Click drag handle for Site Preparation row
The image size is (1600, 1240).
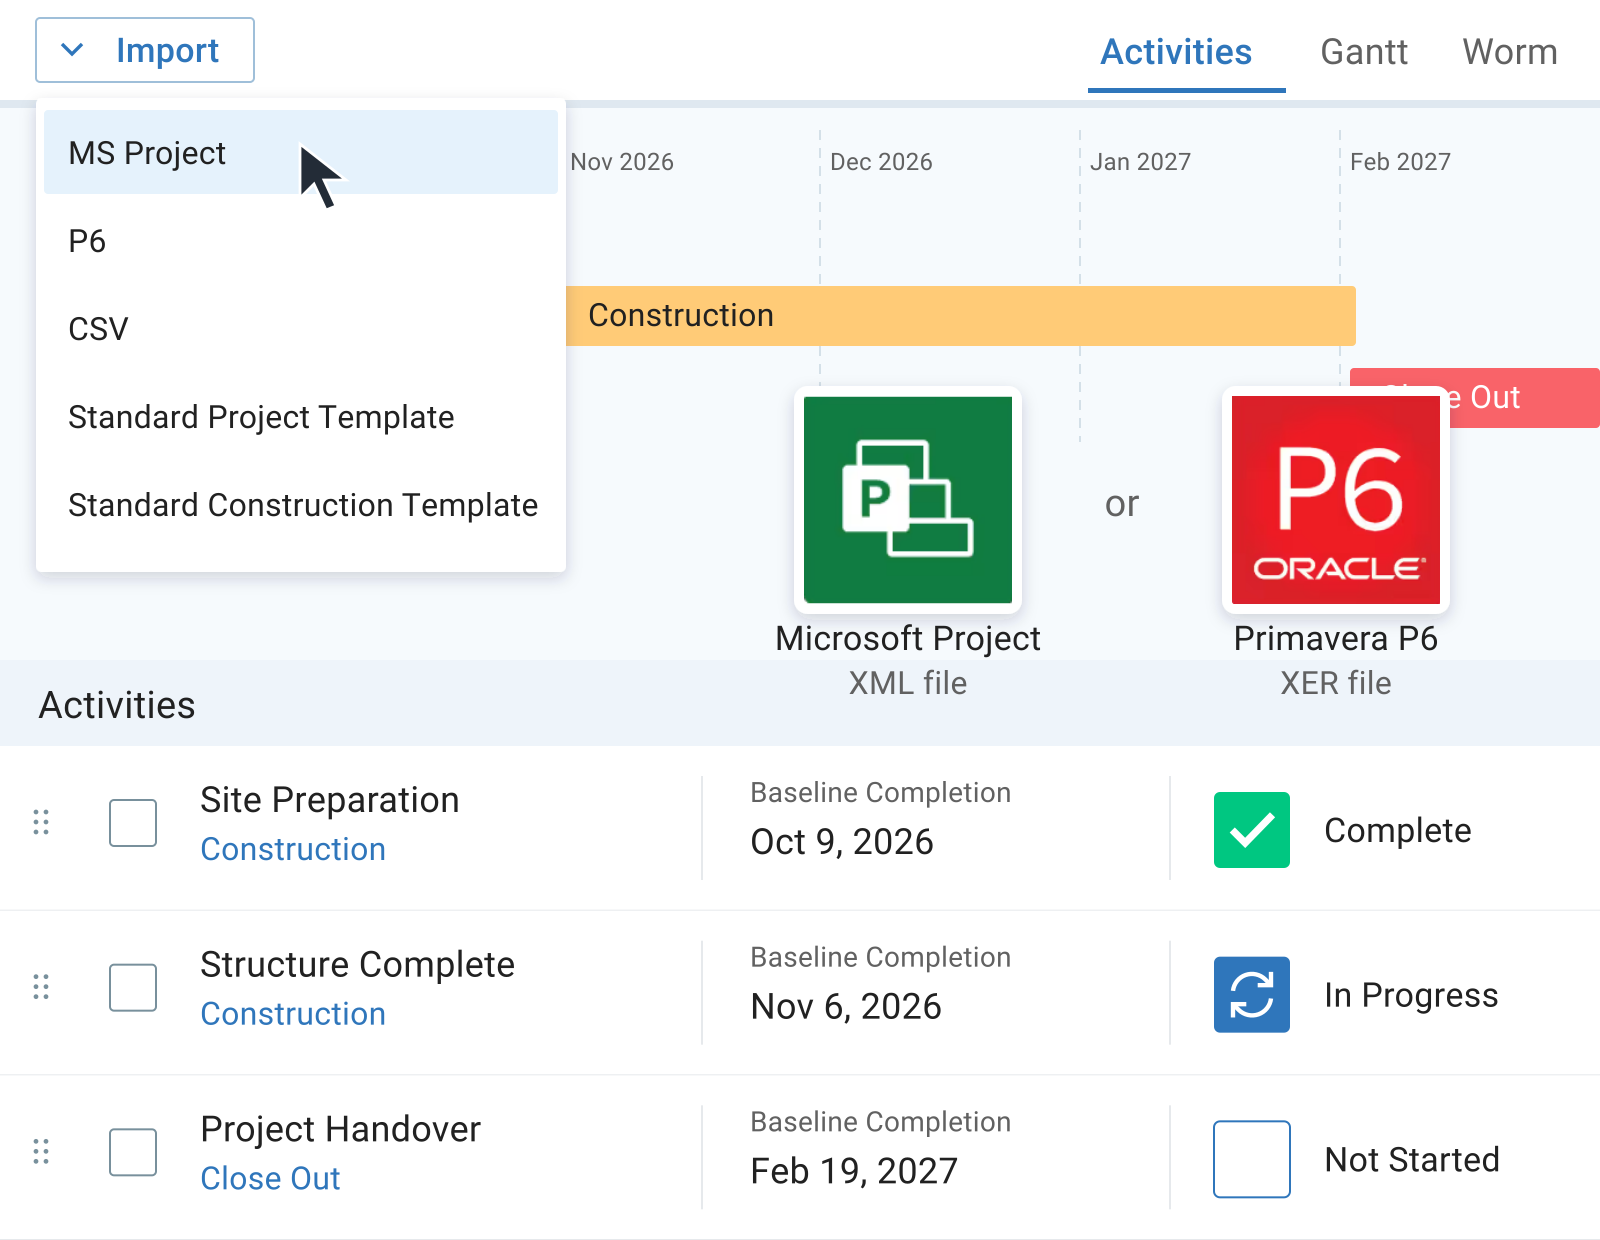click(x=41, y=822)
